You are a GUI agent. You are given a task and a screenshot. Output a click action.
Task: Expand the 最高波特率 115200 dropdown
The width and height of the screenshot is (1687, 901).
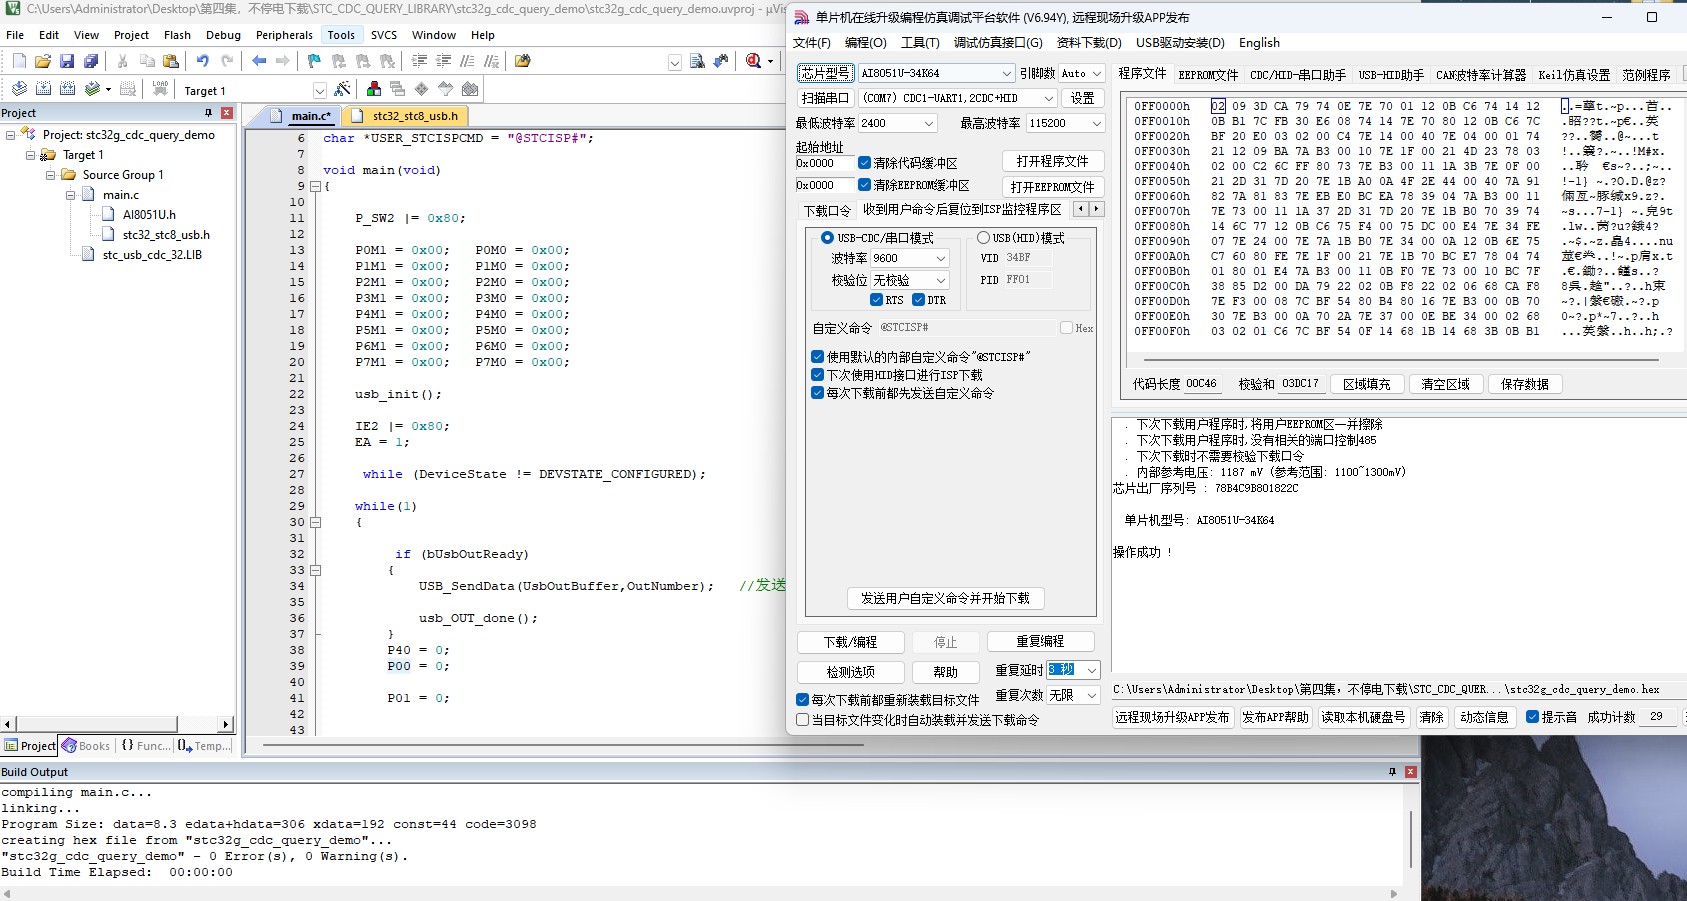(1096, 124)
